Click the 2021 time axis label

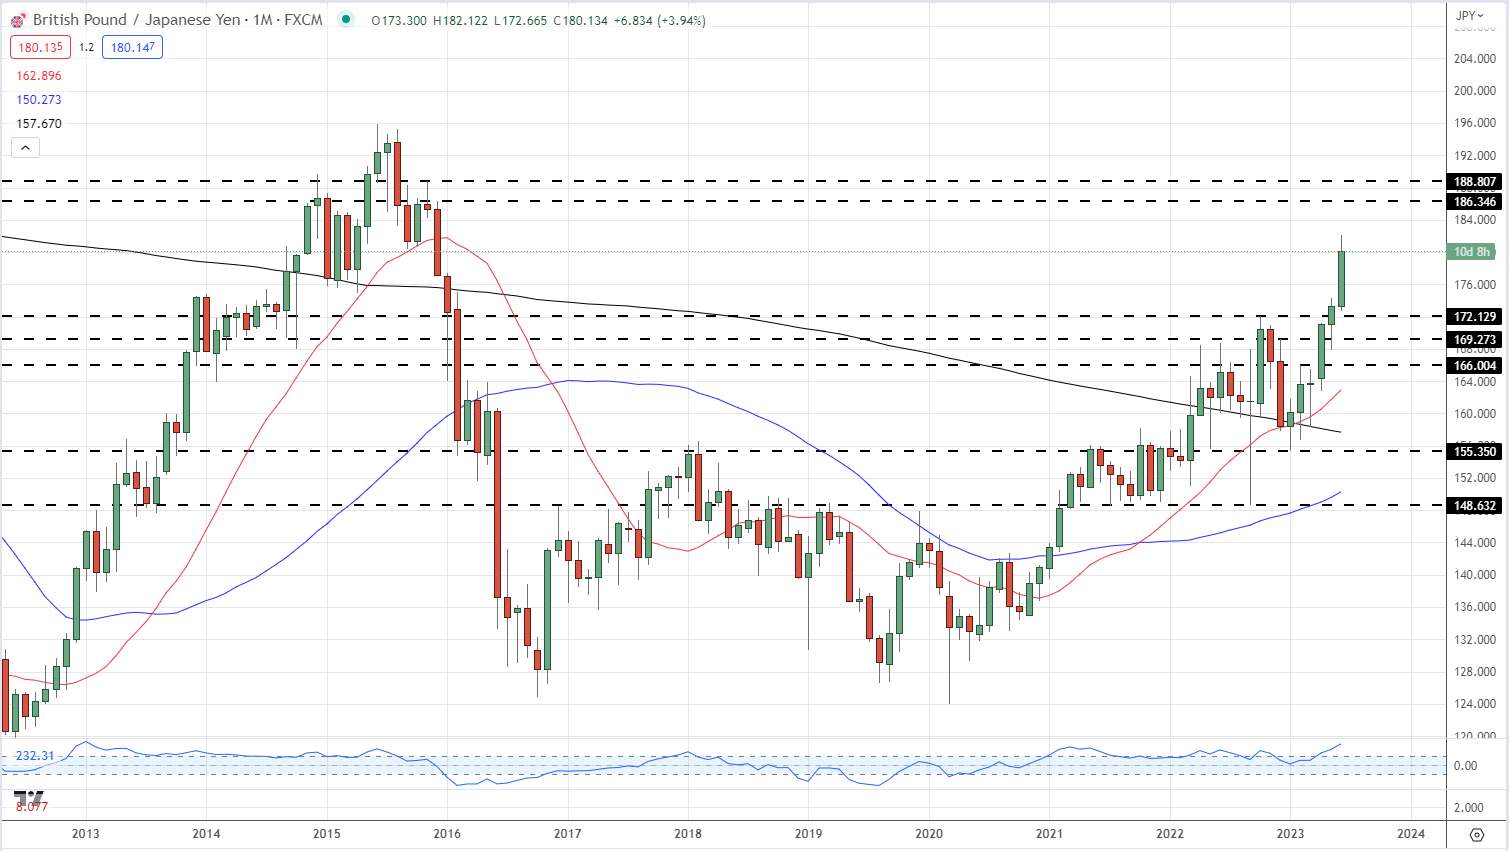1049,834
